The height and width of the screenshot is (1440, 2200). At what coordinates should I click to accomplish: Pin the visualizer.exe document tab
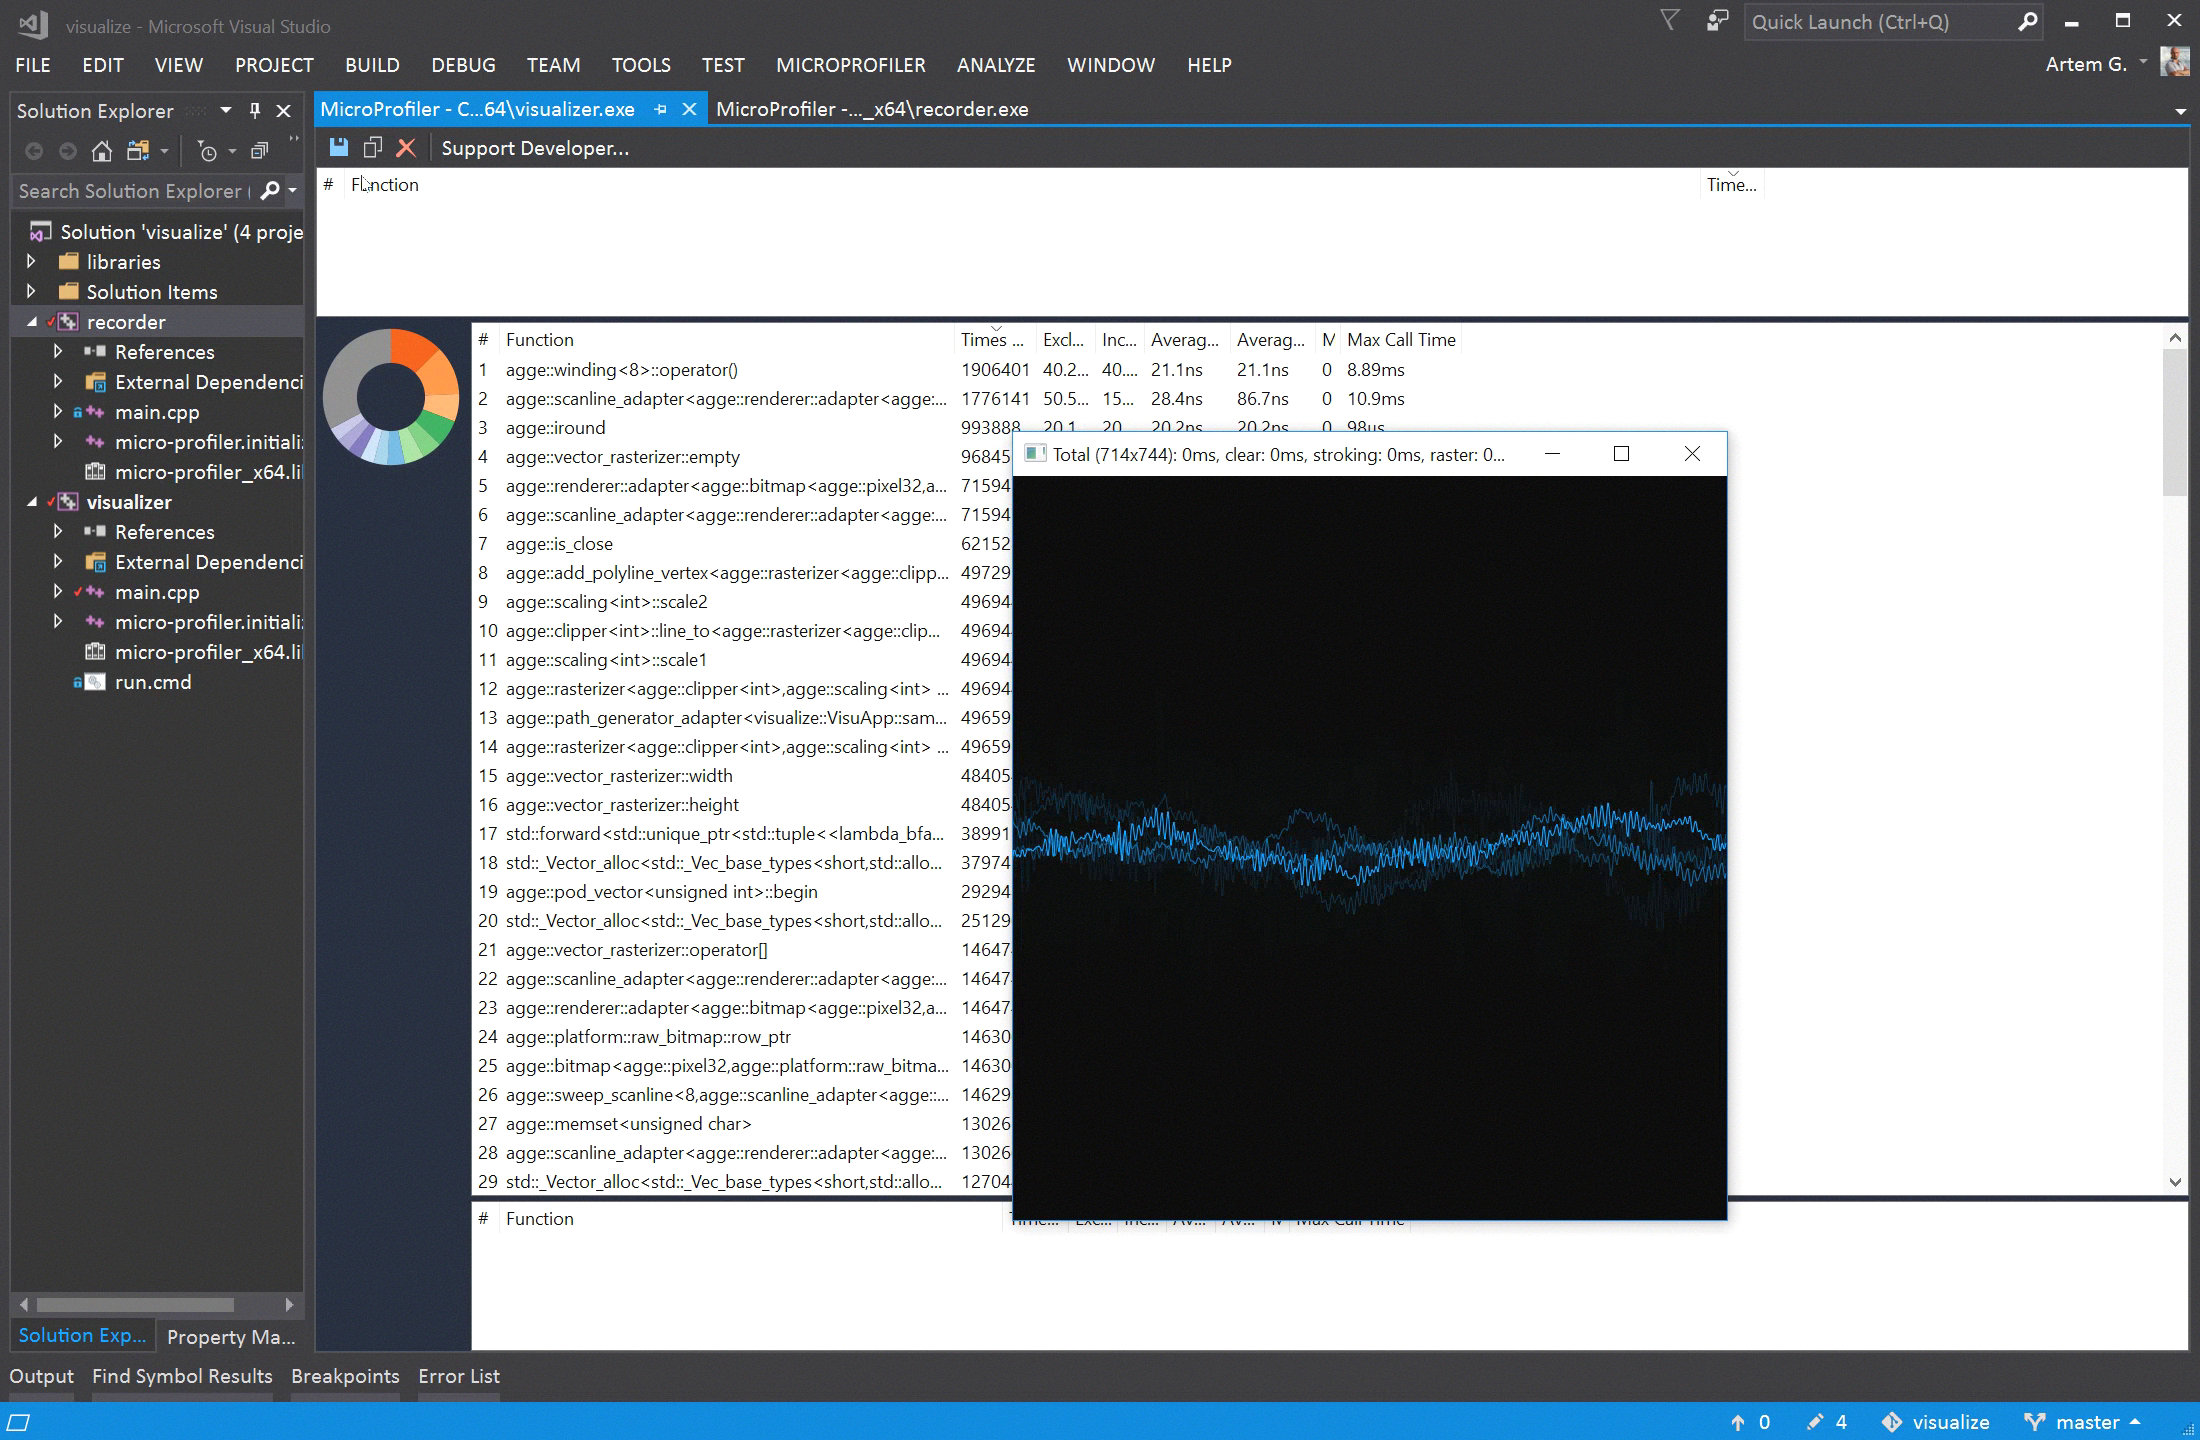(x=660, y=109)
